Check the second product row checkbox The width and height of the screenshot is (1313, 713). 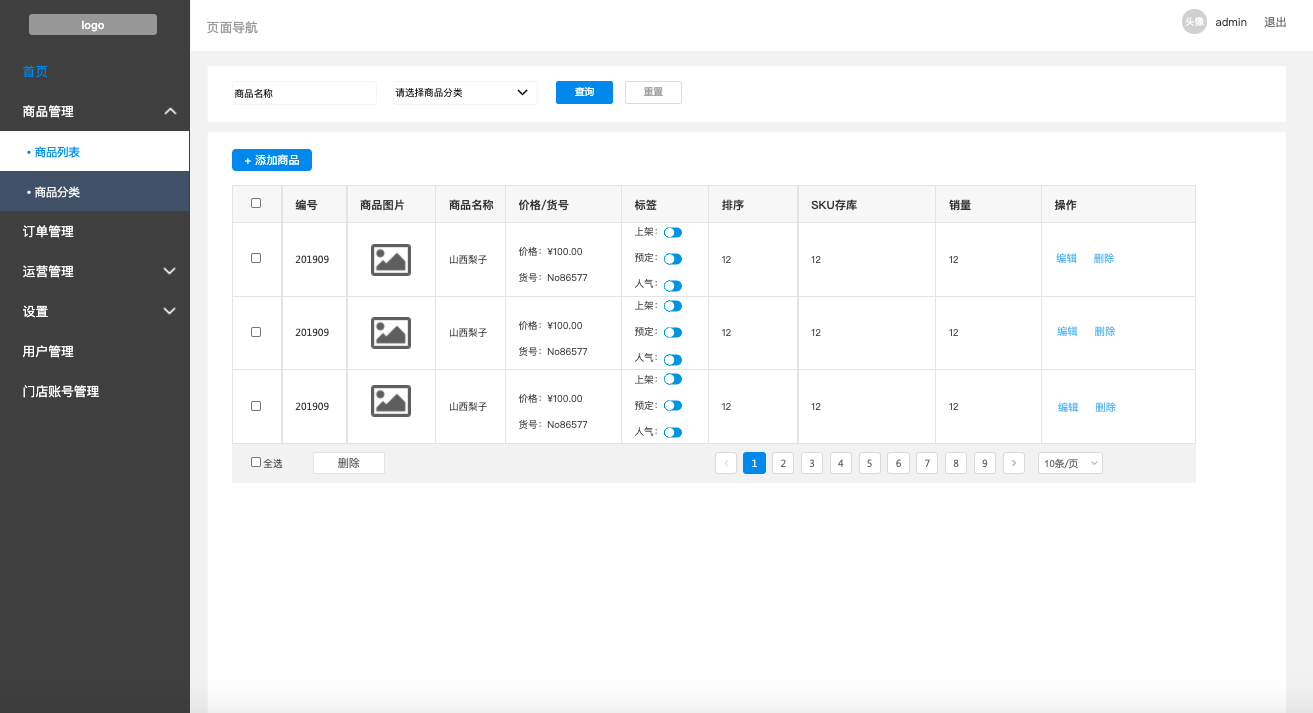click(256, 331)
